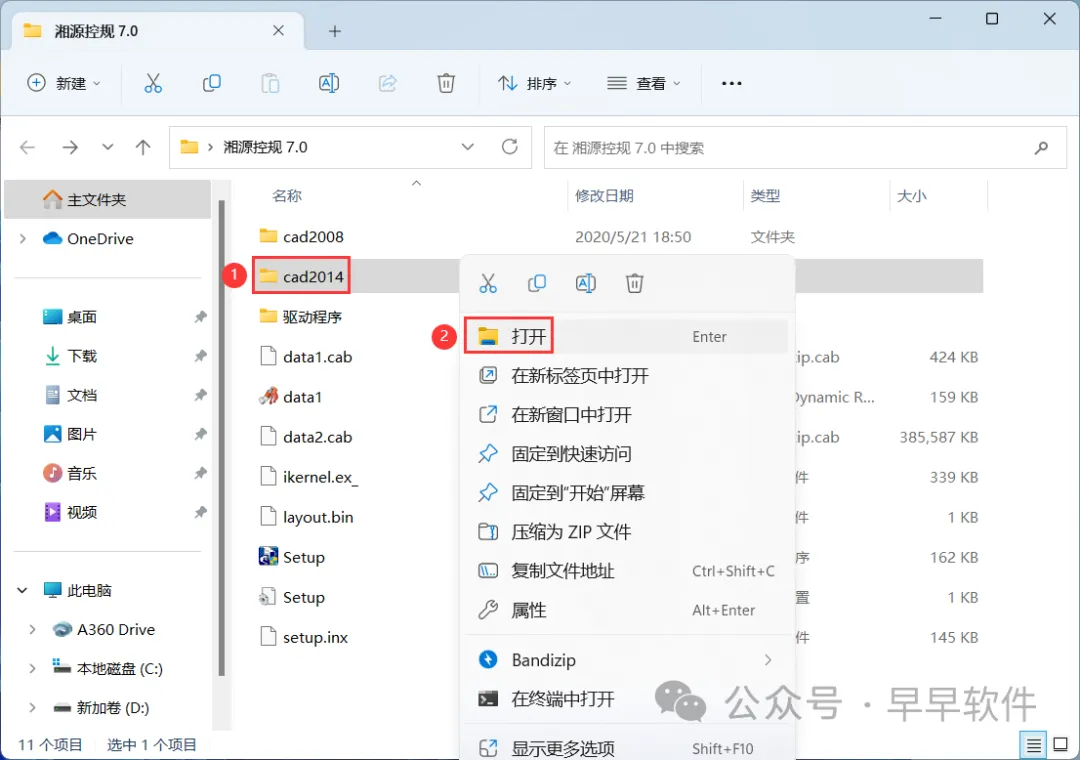Viewport: 1080px width, 760px height.
Task: Expand 新加卷 (D:) tree node
Action: 32,708
